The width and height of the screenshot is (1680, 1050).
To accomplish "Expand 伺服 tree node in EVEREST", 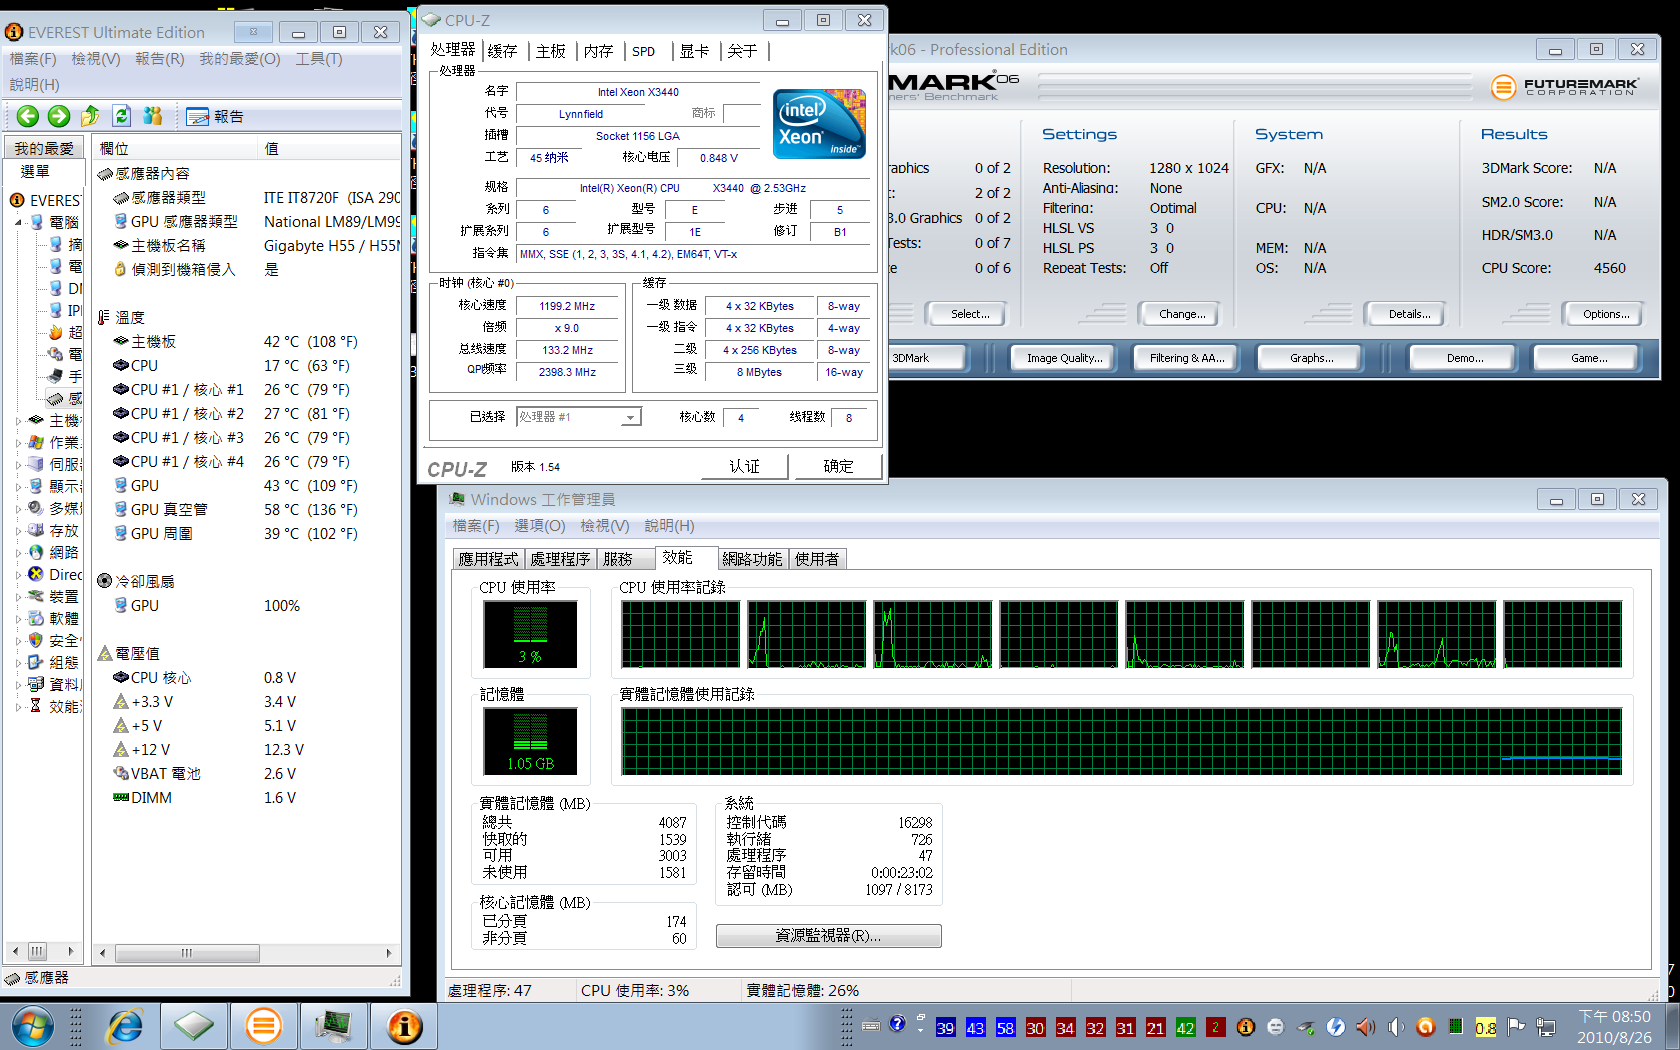I will coord(18,464).
